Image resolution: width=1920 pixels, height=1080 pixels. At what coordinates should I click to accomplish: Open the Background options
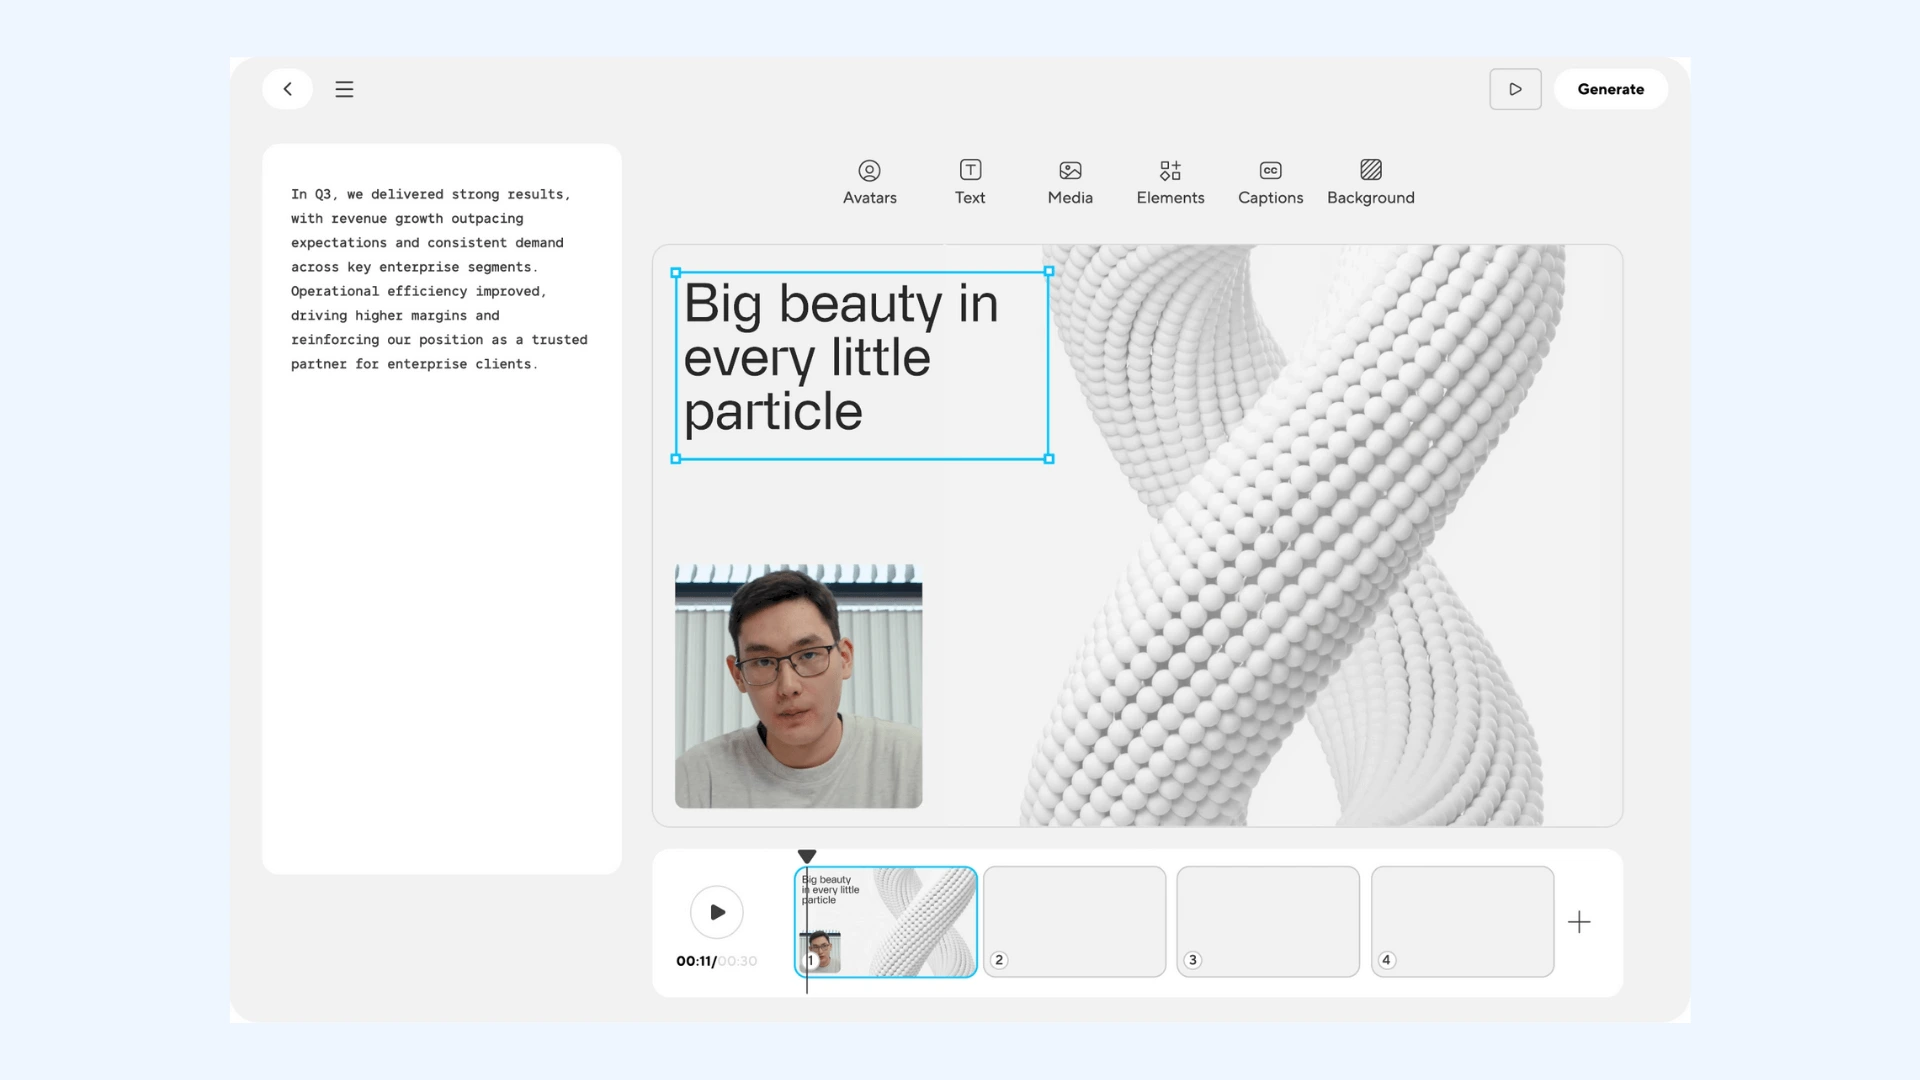coord(1370,182)
